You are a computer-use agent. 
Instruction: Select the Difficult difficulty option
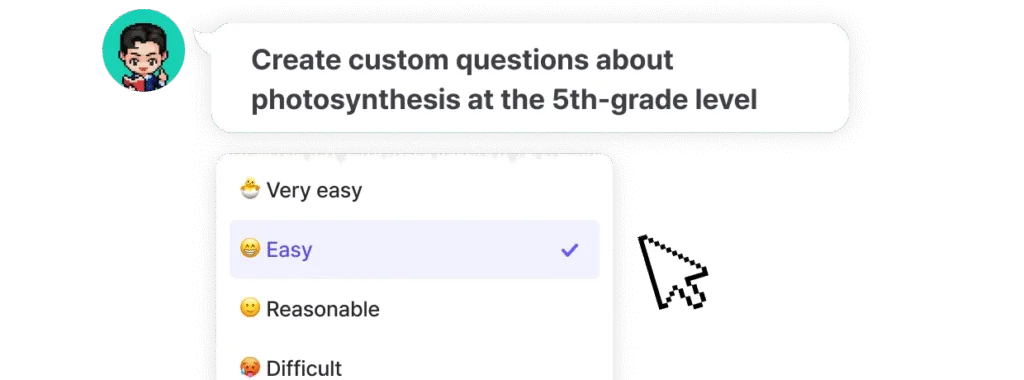[415, 368]
